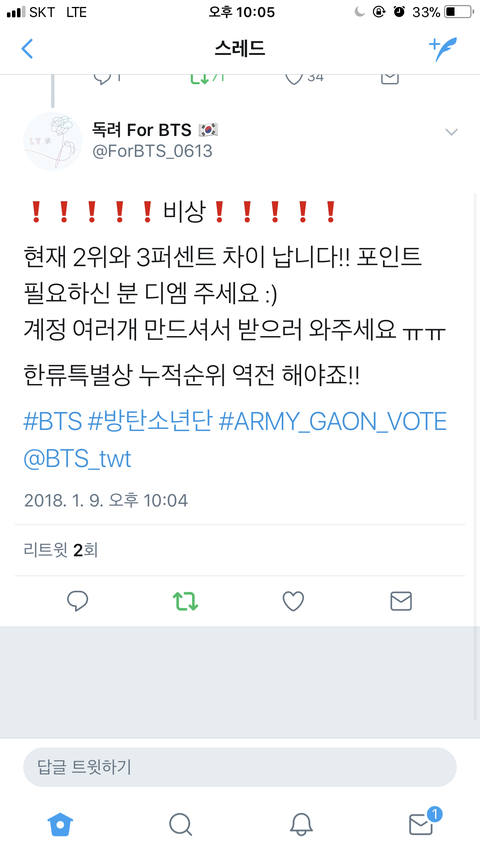Viewport: 480px width, 853px height.
Task: Open the Home tab
Action: pyautogui.click(x=60, y=824)
